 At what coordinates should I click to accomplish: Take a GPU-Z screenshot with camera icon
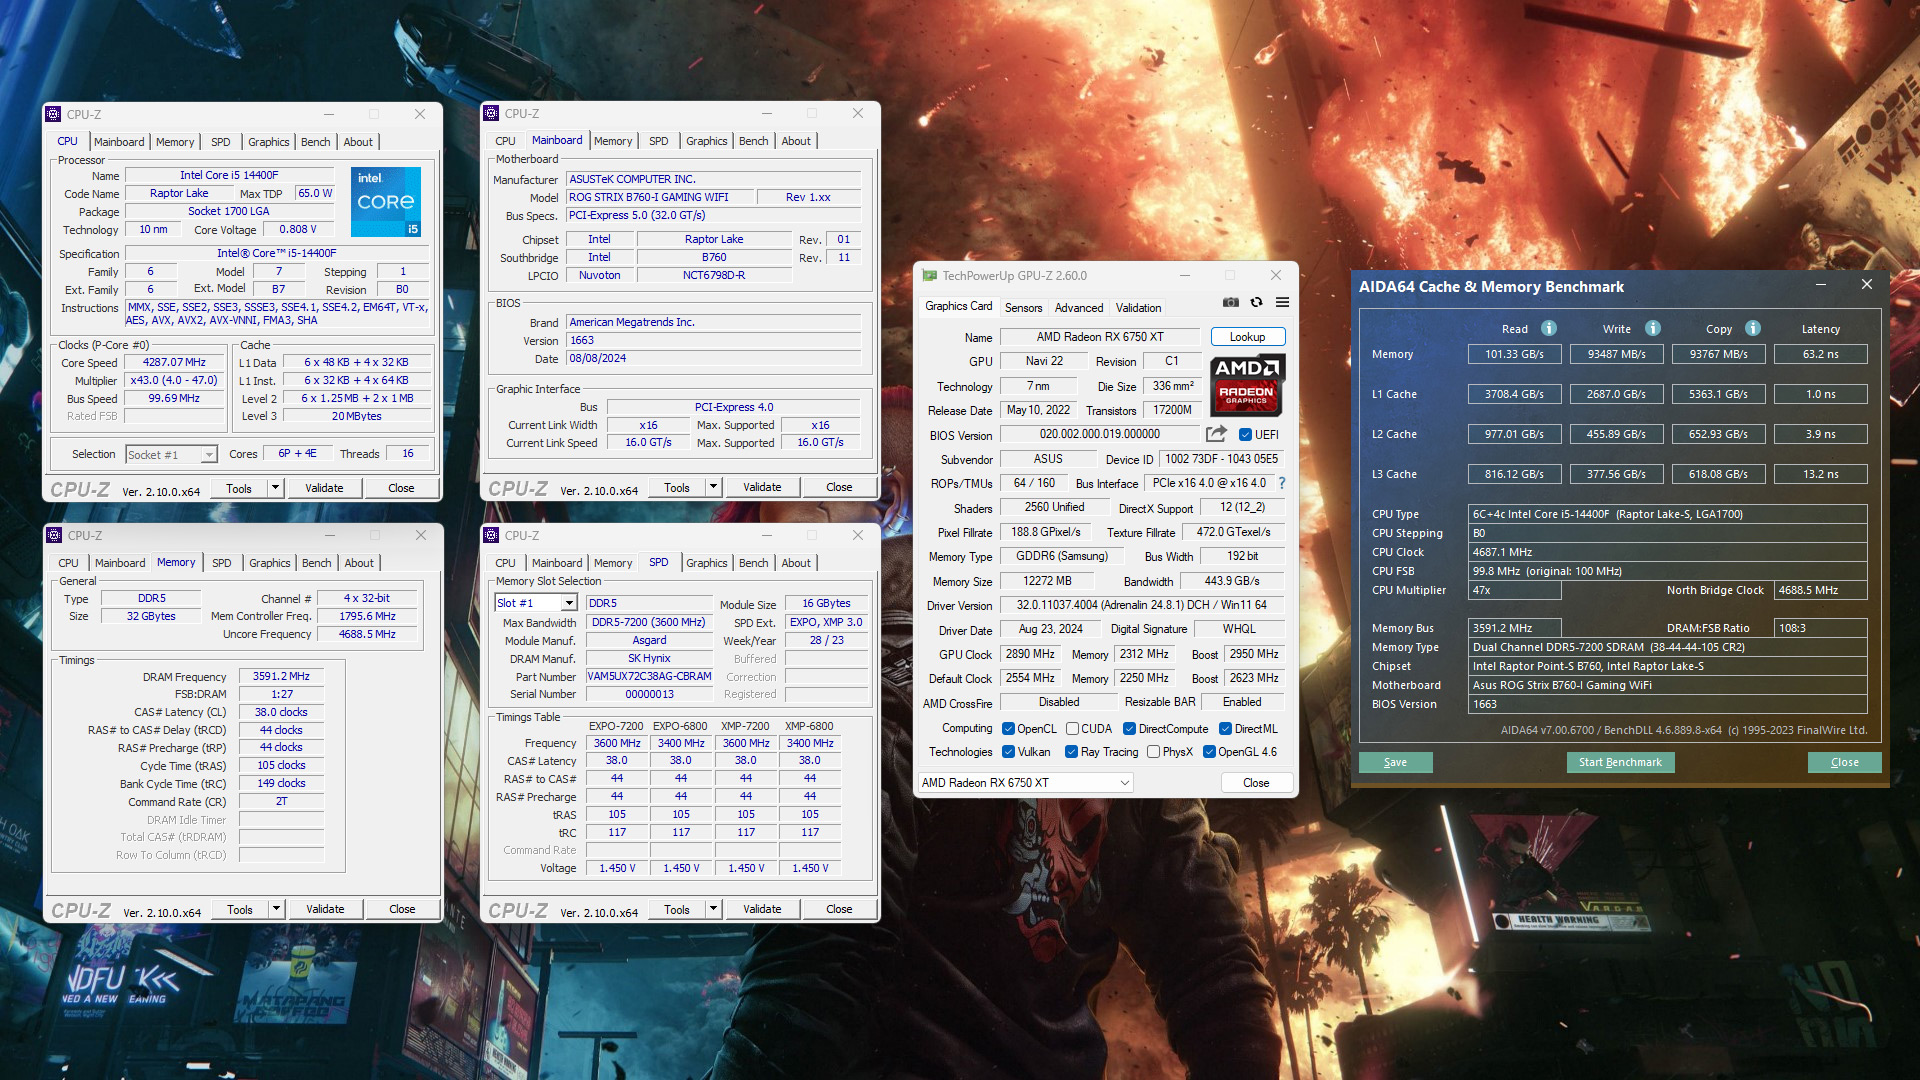tap(1231, 303)
